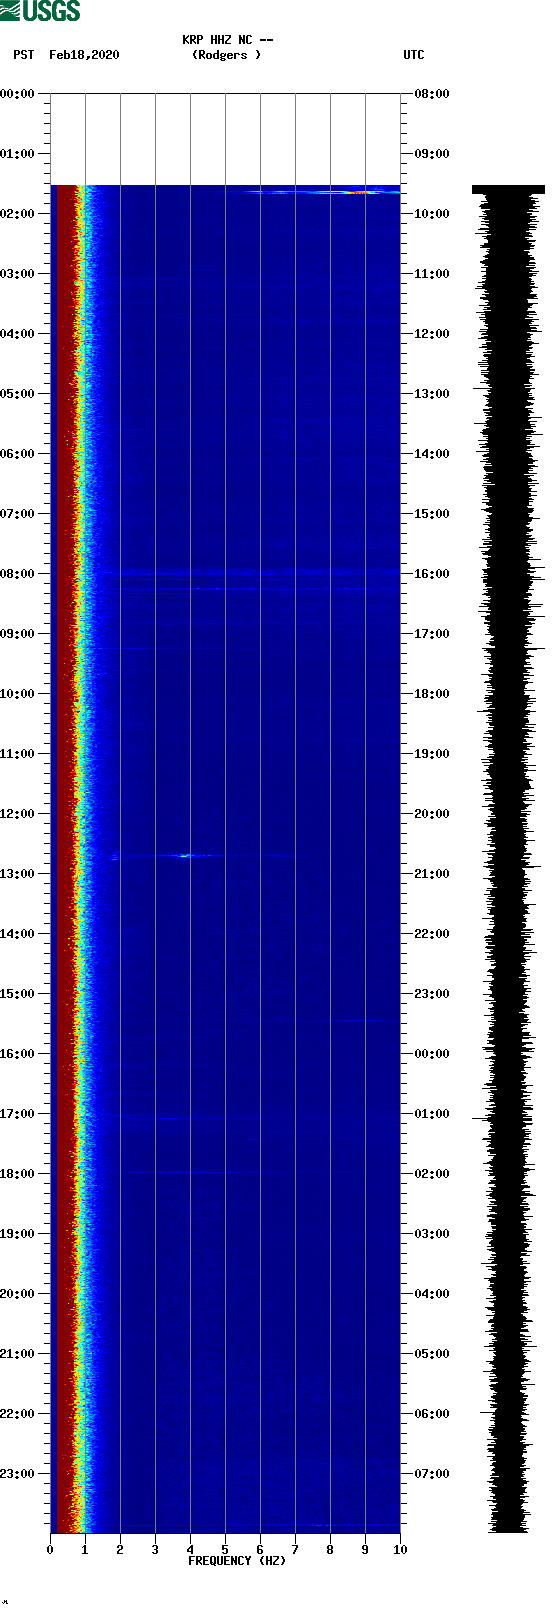This screenshot has height=1613, width=552.
Task: Click the 08:00 PST time label
Action: [18, 574]
